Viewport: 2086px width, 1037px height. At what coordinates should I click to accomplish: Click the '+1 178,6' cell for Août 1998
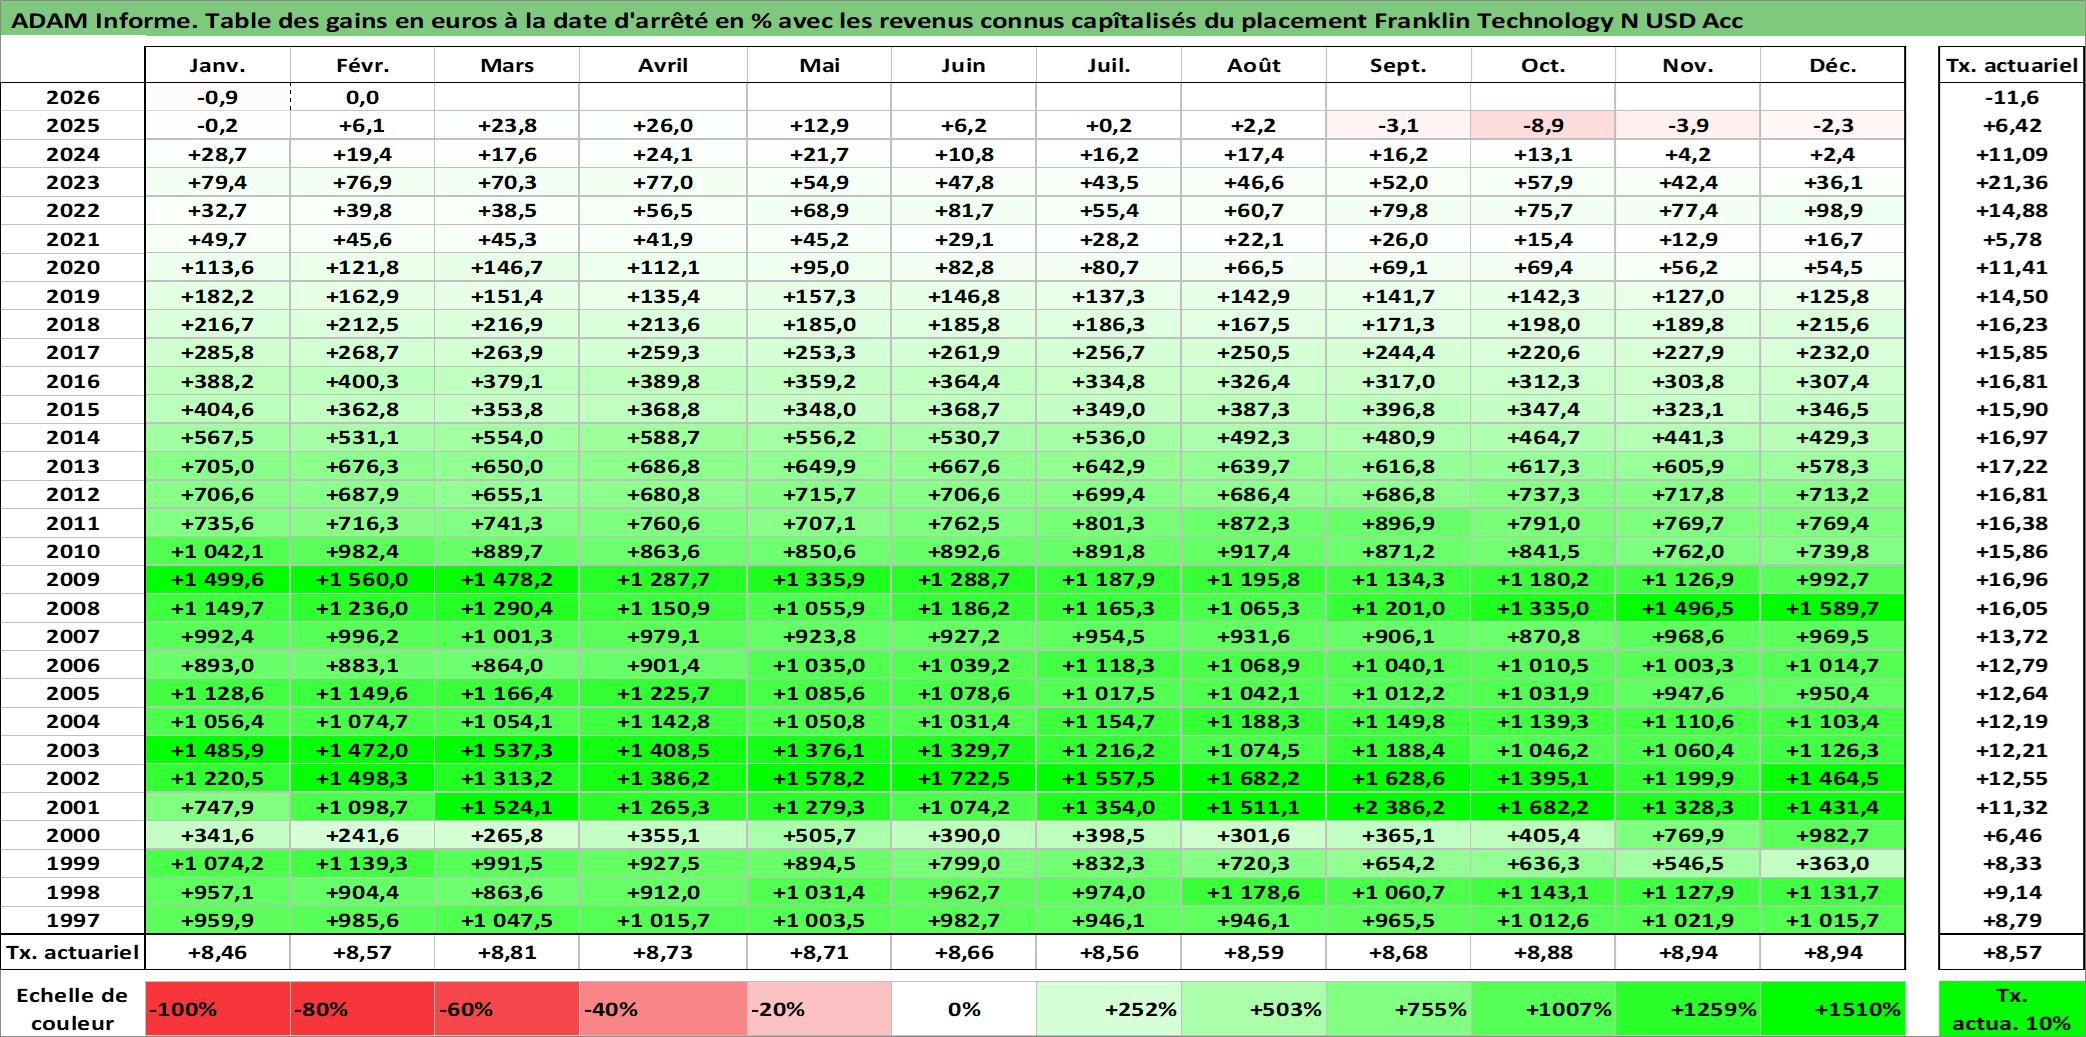pos(1254,892)
